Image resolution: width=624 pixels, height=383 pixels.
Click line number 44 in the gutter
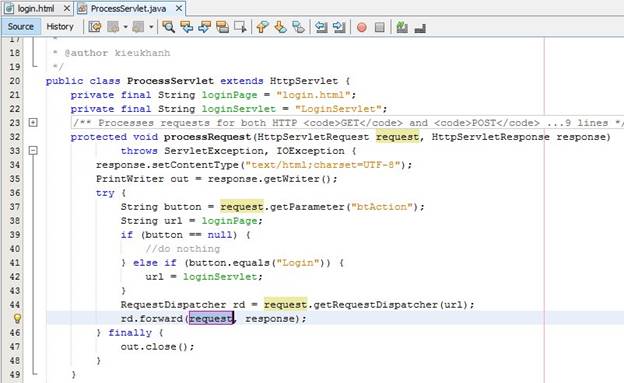coord(15,305)
